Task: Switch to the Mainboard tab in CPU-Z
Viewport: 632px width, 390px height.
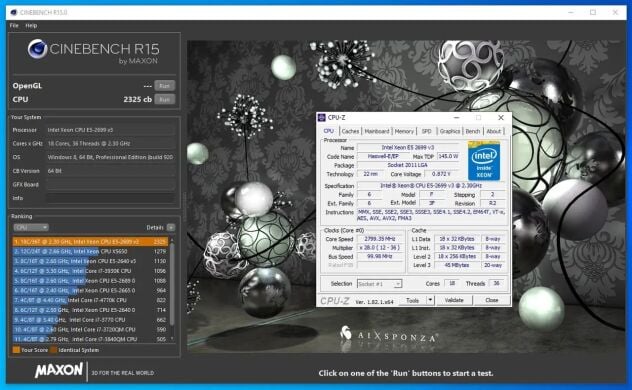Action: tap(377, 131)
